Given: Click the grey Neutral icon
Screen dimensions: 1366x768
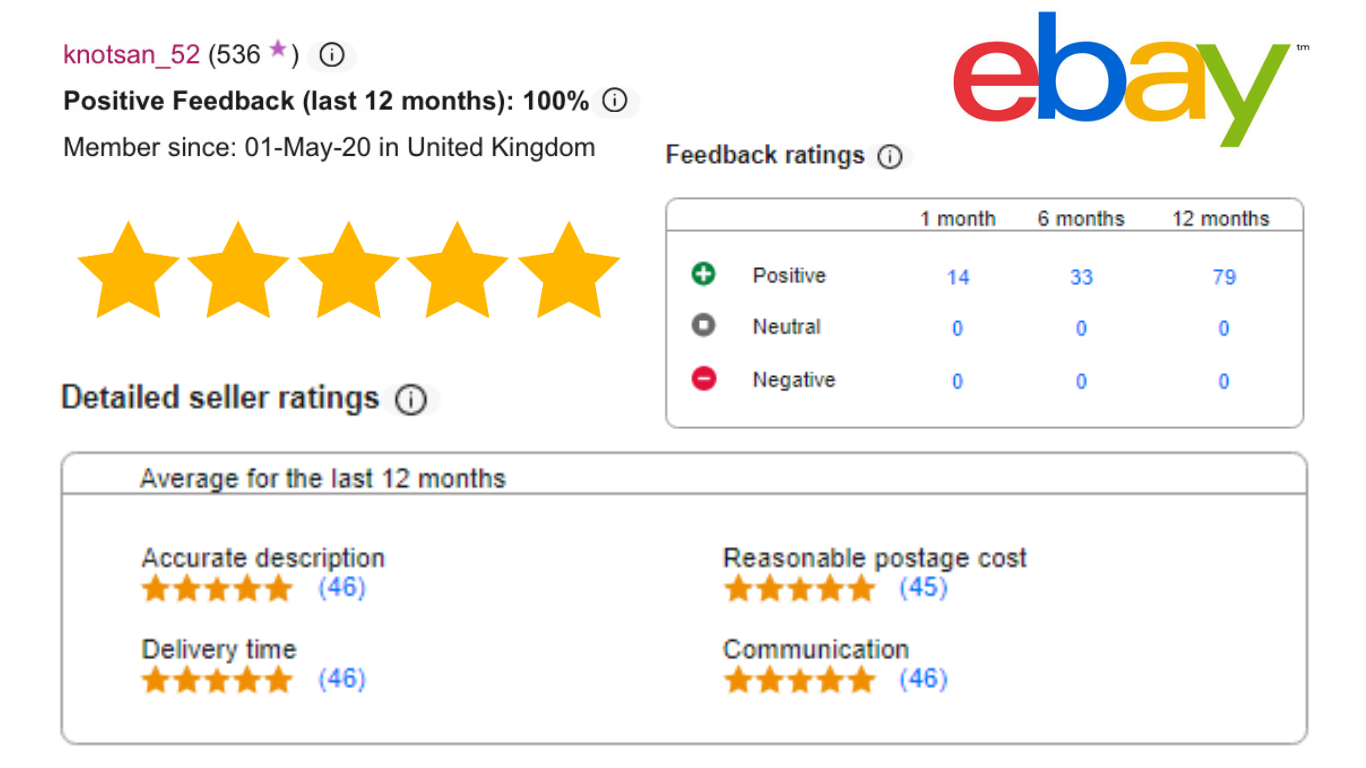Looking at the screenshot, I should [x=704, y=326].
